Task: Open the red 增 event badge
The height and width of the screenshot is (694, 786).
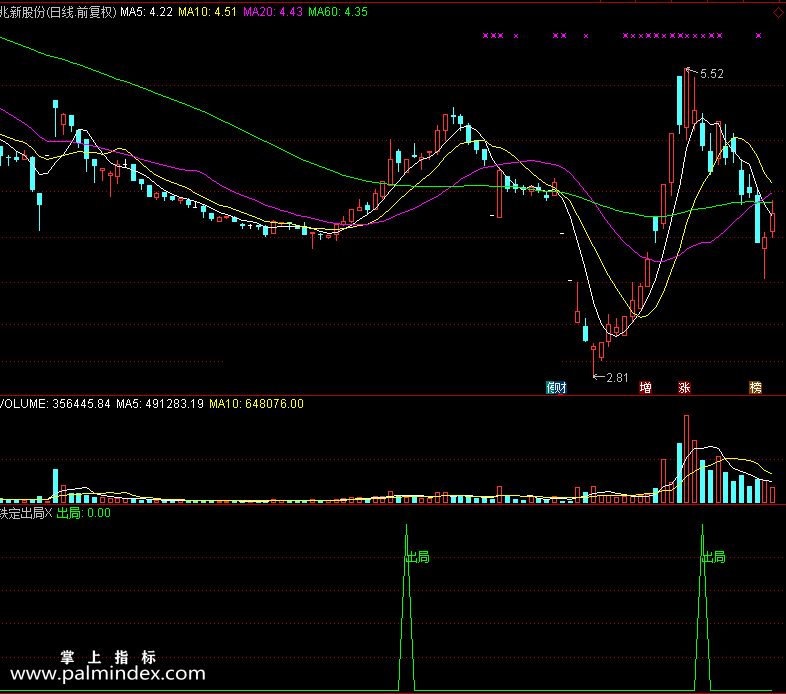Action: pos(646,388)
